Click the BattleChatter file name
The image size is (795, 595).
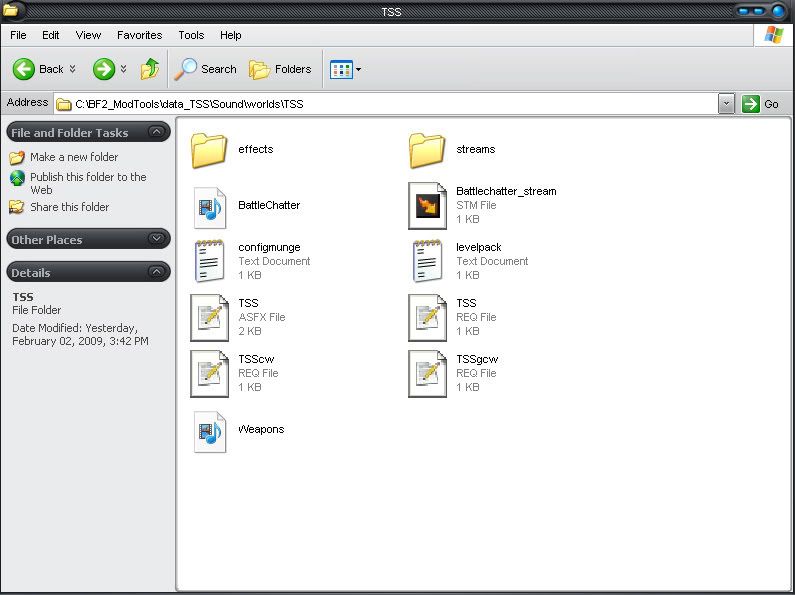coord(269,205)
